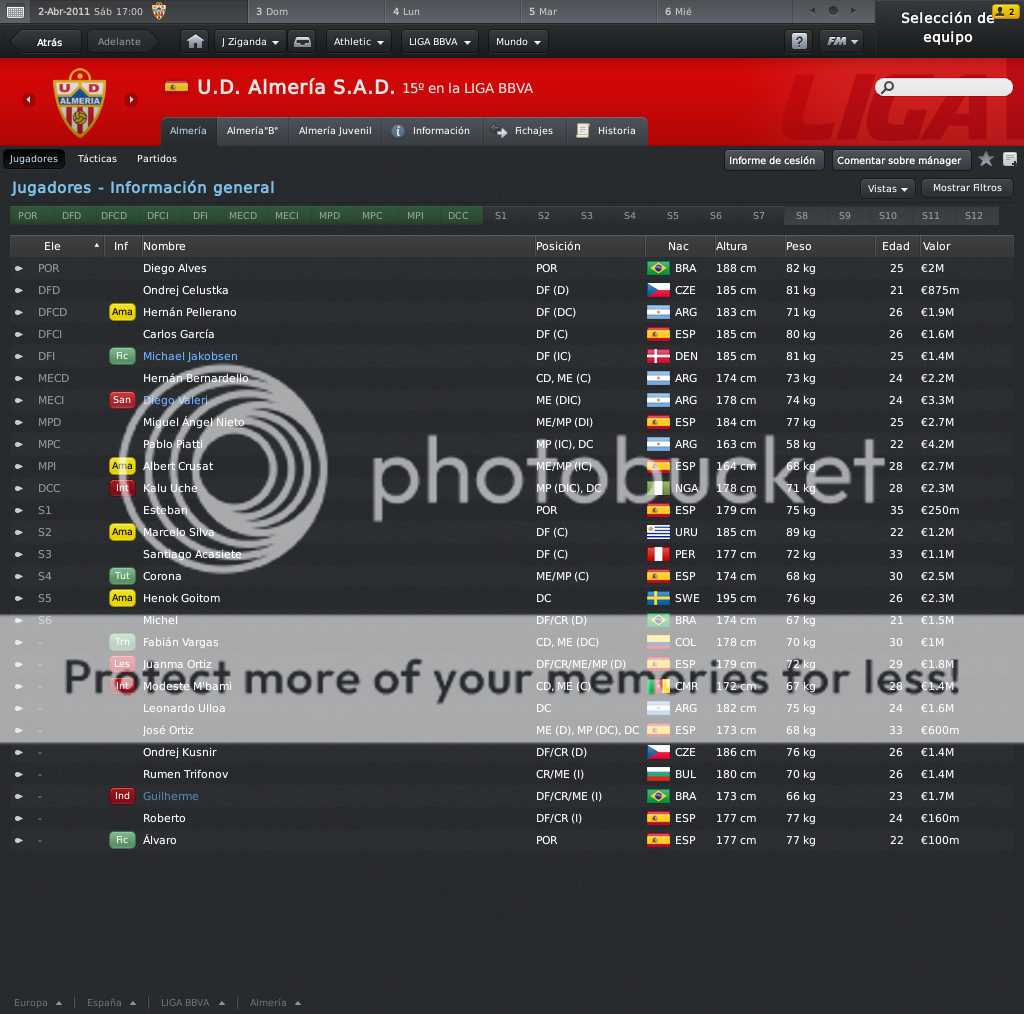Click the inbox tray icon next to J Ziganda
This screenshot has width=1024, height=1014.
(302, 42)
